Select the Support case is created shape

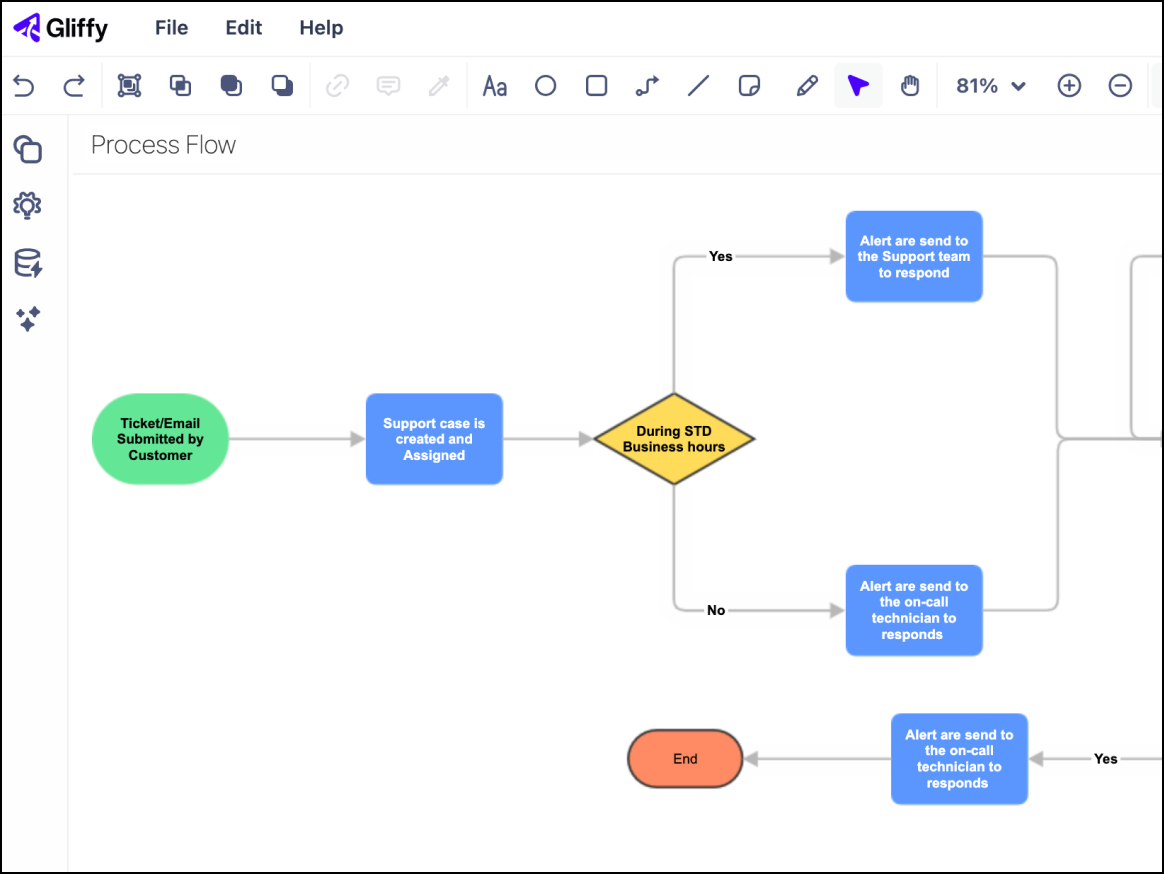point(434,439)
